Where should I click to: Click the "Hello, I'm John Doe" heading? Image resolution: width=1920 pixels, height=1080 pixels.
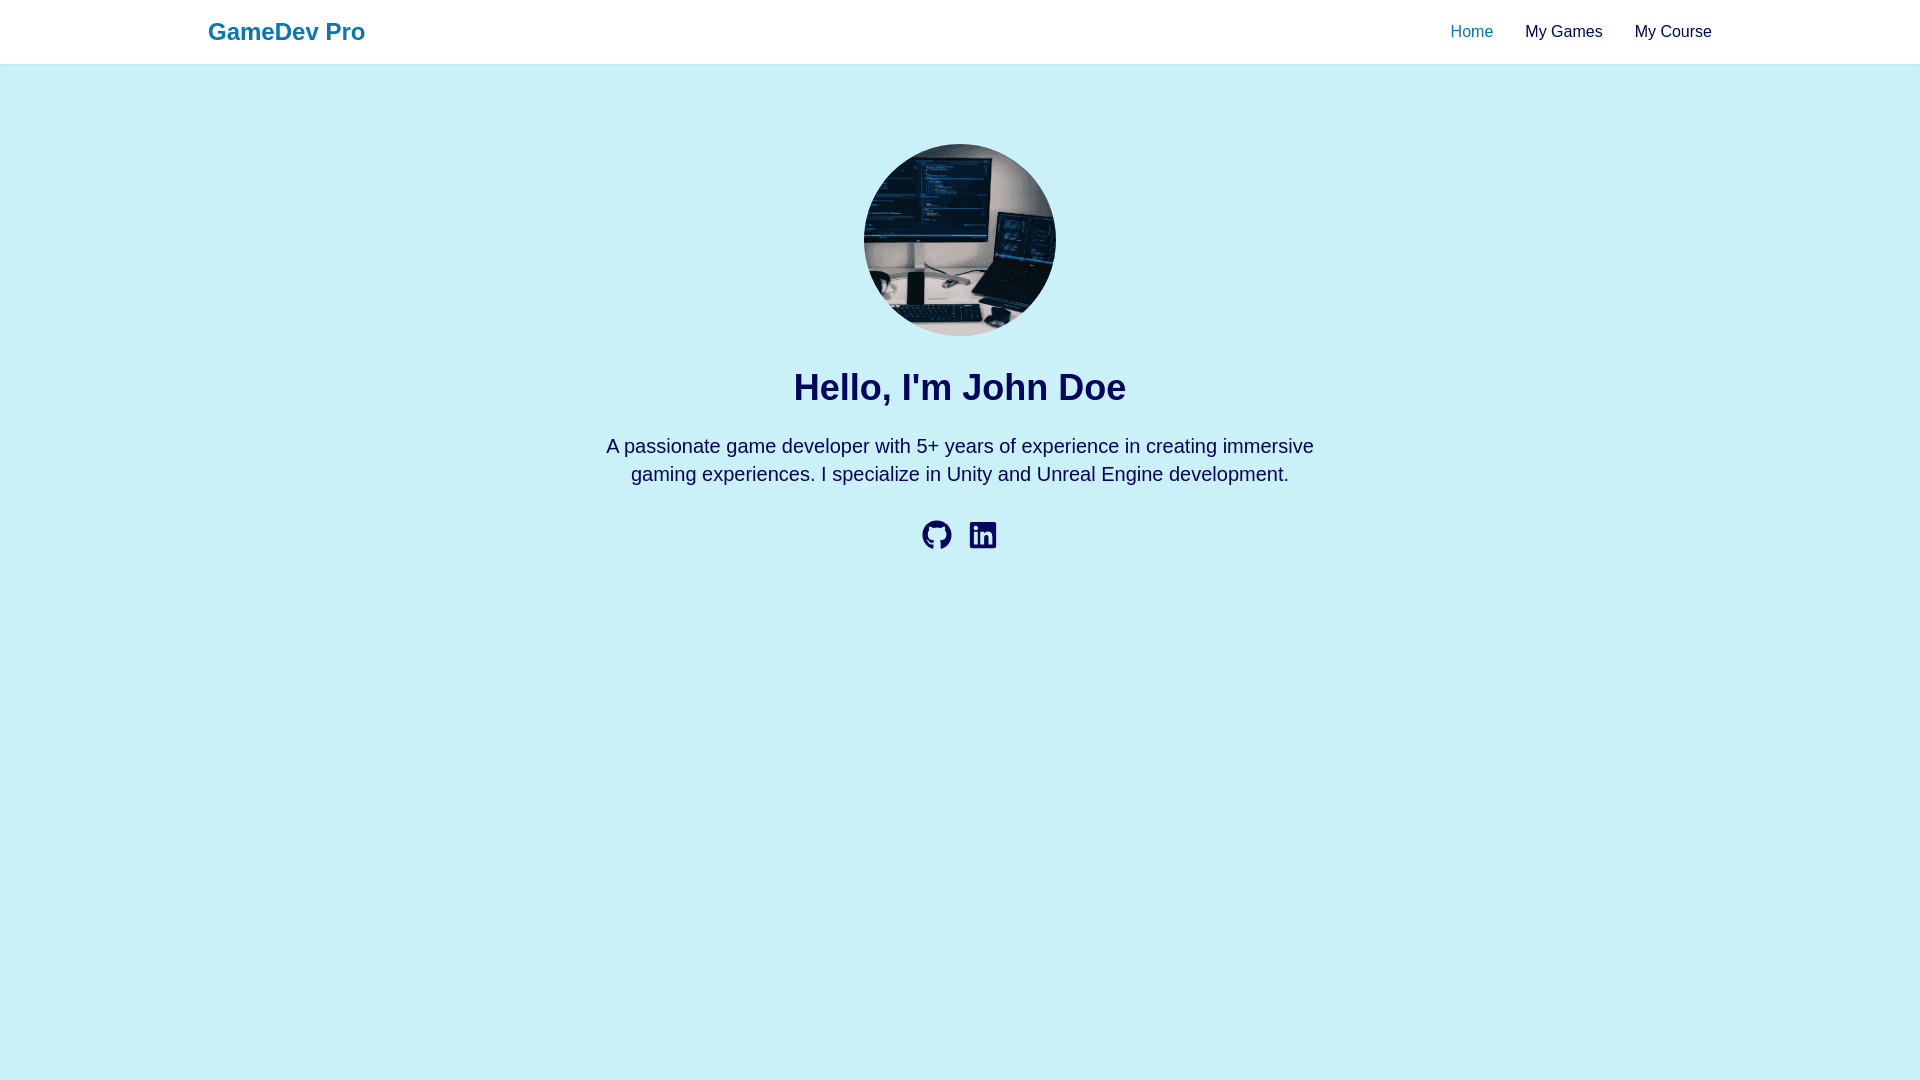pos(959,388)
